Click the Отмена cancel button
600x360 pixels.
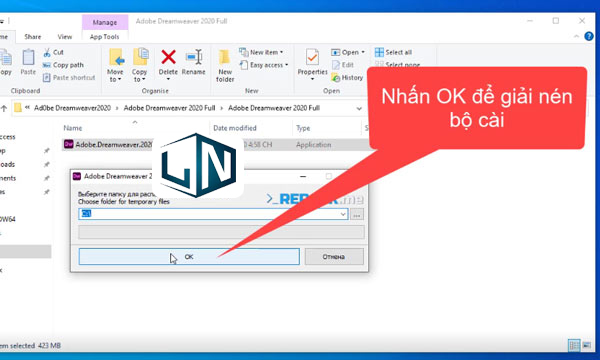tap(334, 257)
